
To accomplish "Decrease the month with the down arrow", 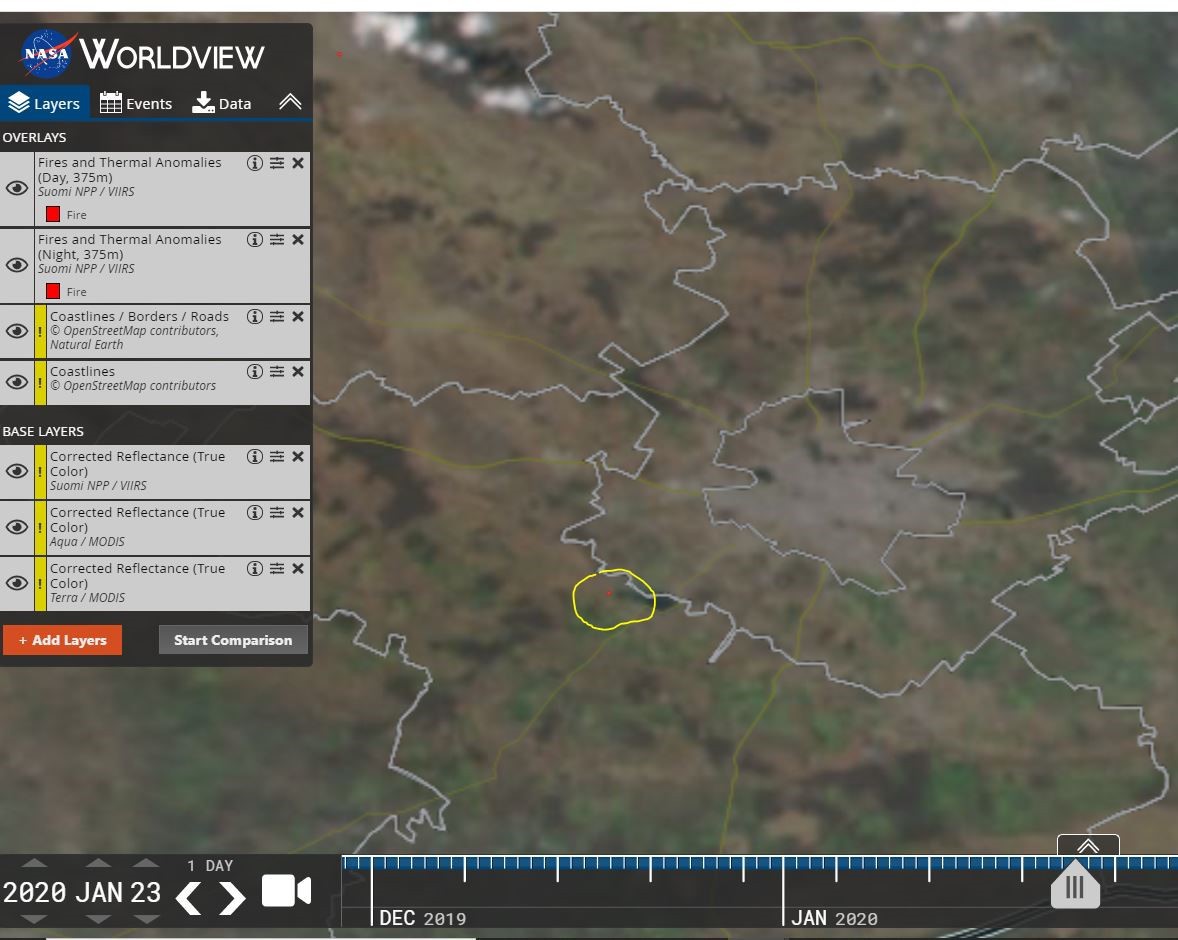I will [x=98, y=919].
